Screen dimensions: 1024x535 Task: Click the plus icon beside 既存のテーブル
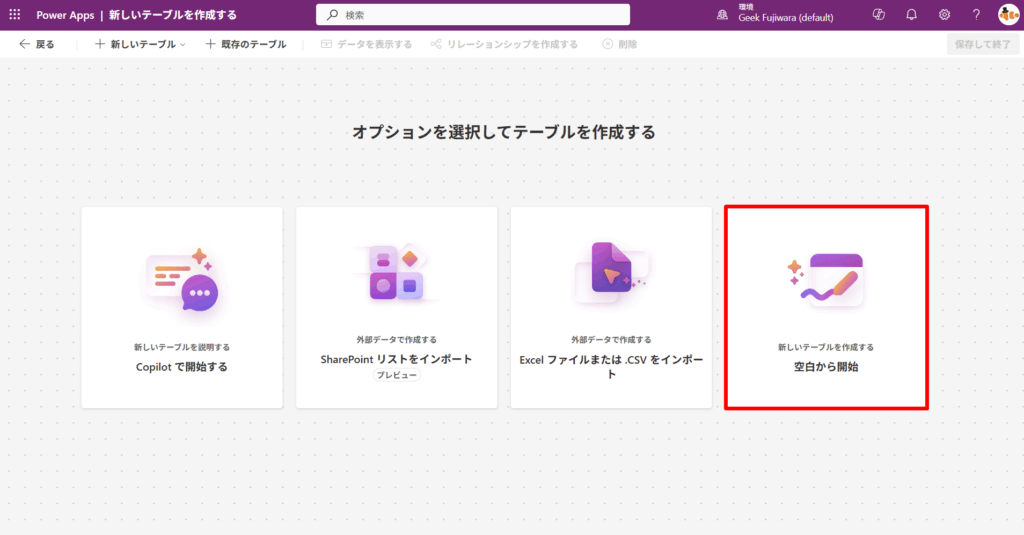point(210,44)
